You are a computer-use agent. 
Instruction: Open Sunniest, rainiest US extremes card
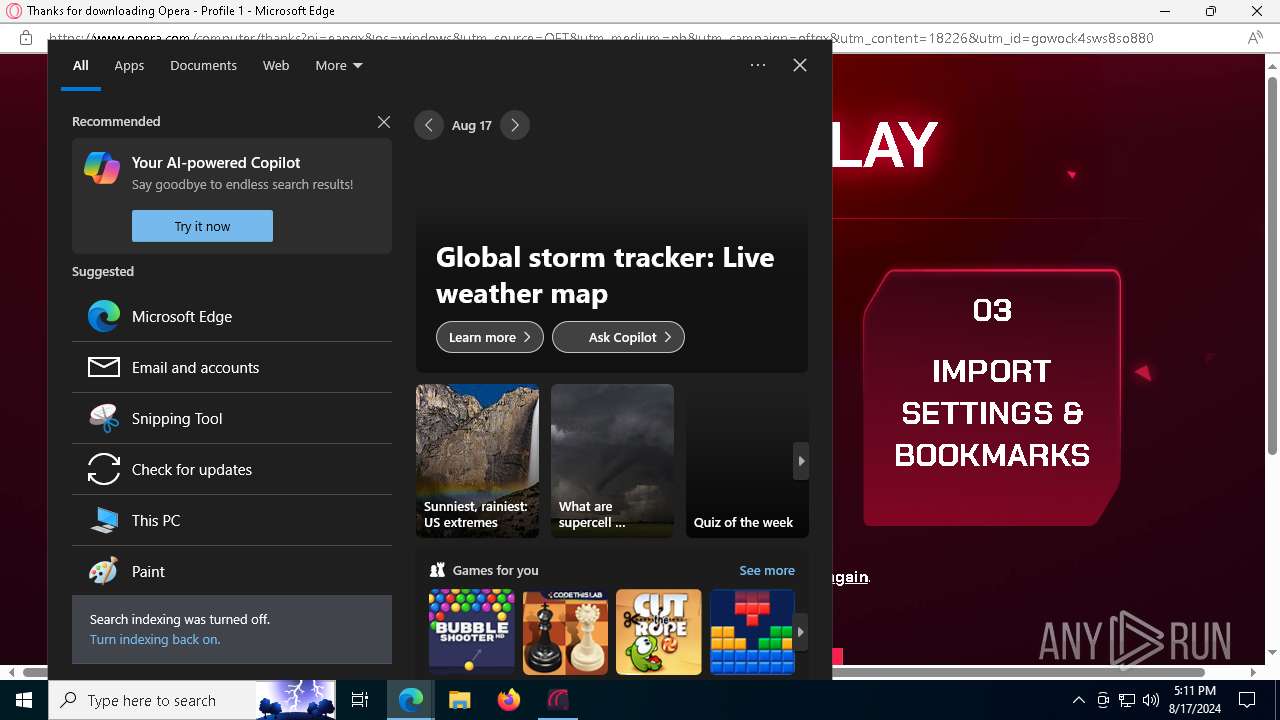point(477,461)
